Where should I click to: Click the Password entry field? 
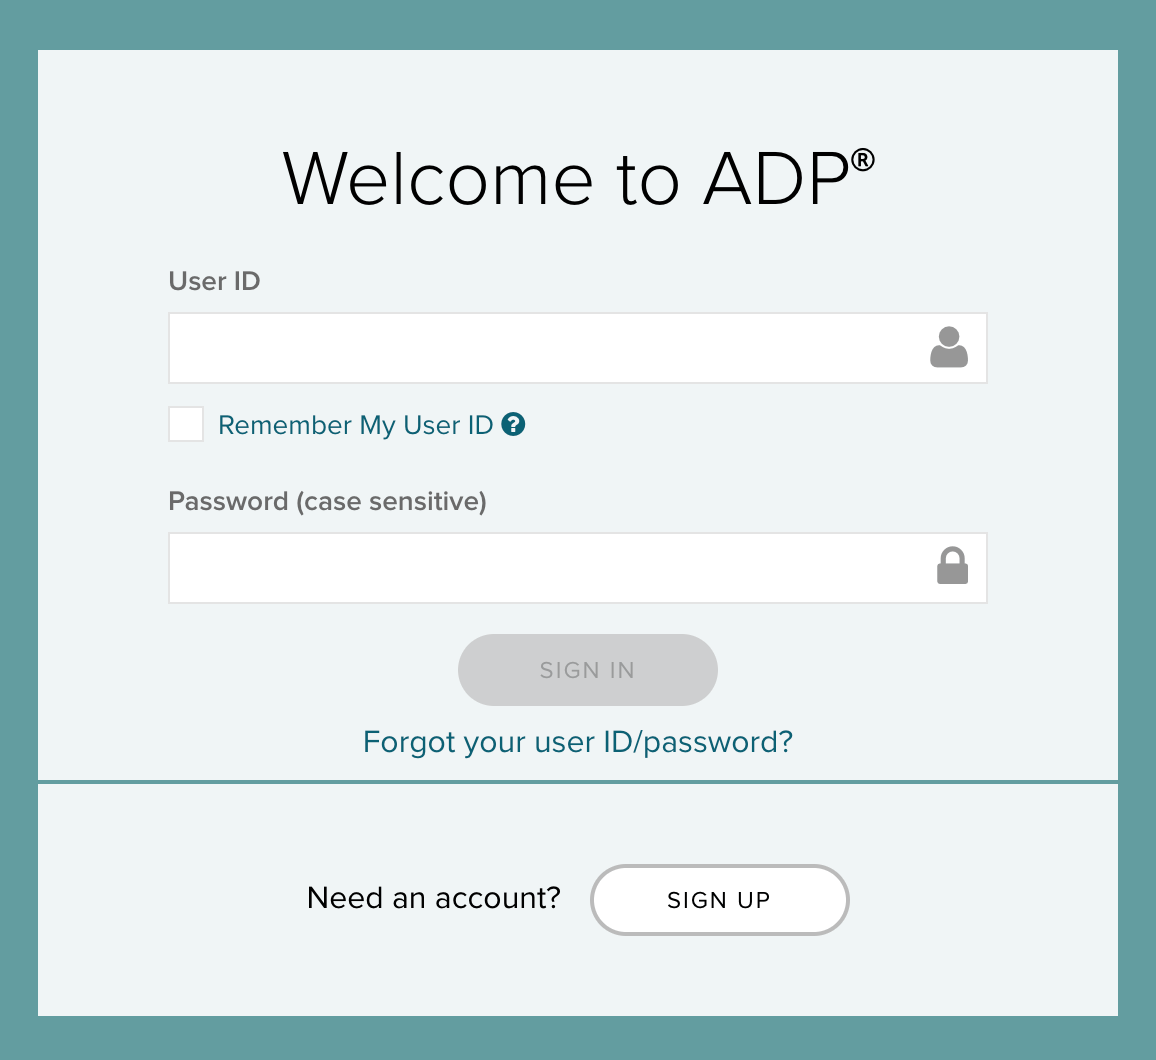click(x=550, y=566)
